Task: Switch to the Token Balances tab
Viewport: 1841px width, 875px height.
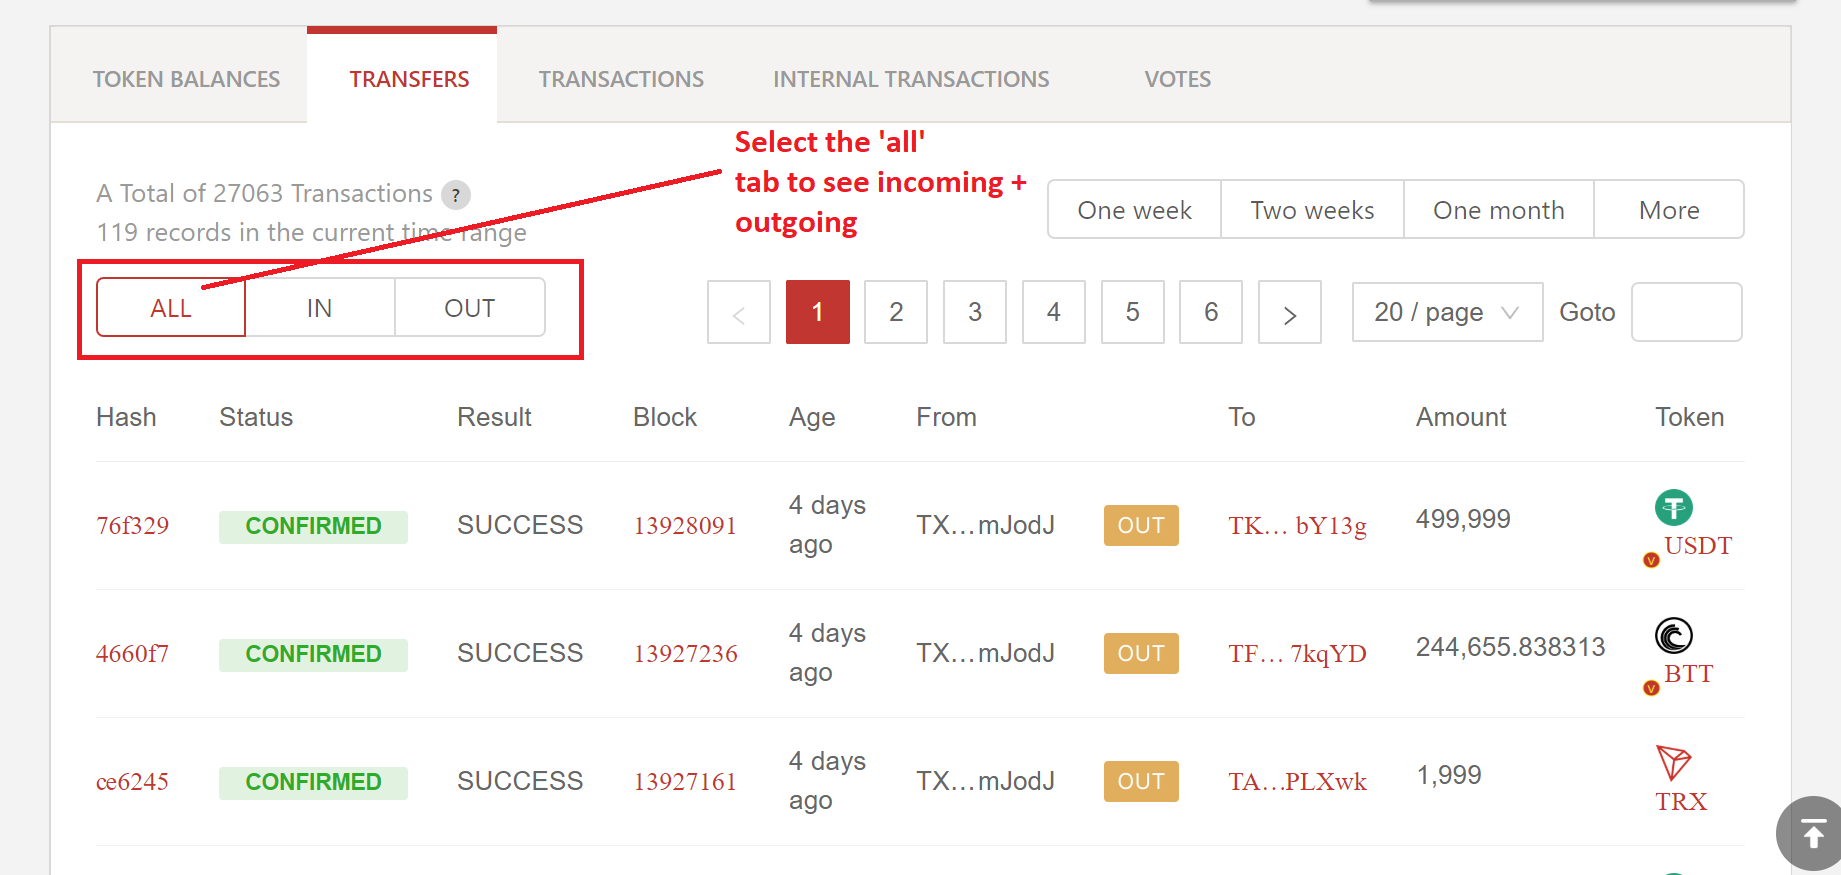Action: (x=186, y=79)
